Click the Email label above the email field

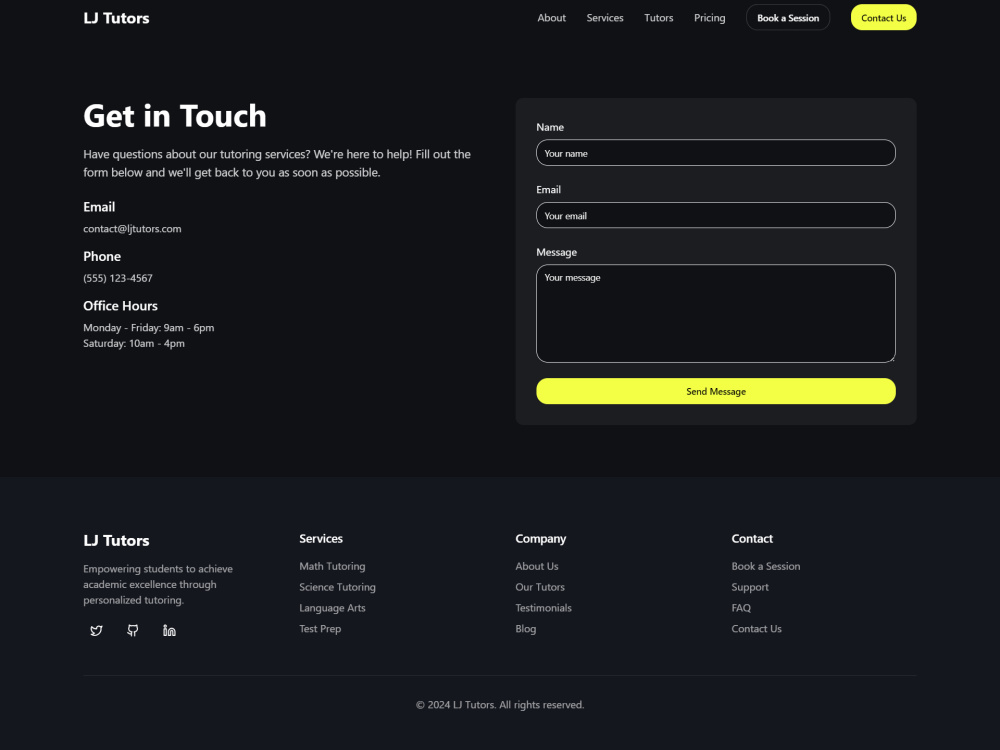tap(548, 190)
